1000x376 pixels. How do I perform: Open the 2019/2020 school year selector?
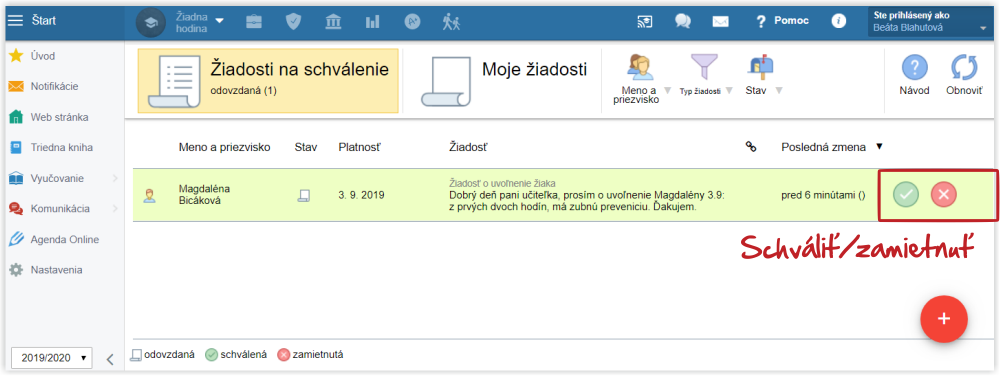[52, 358]
